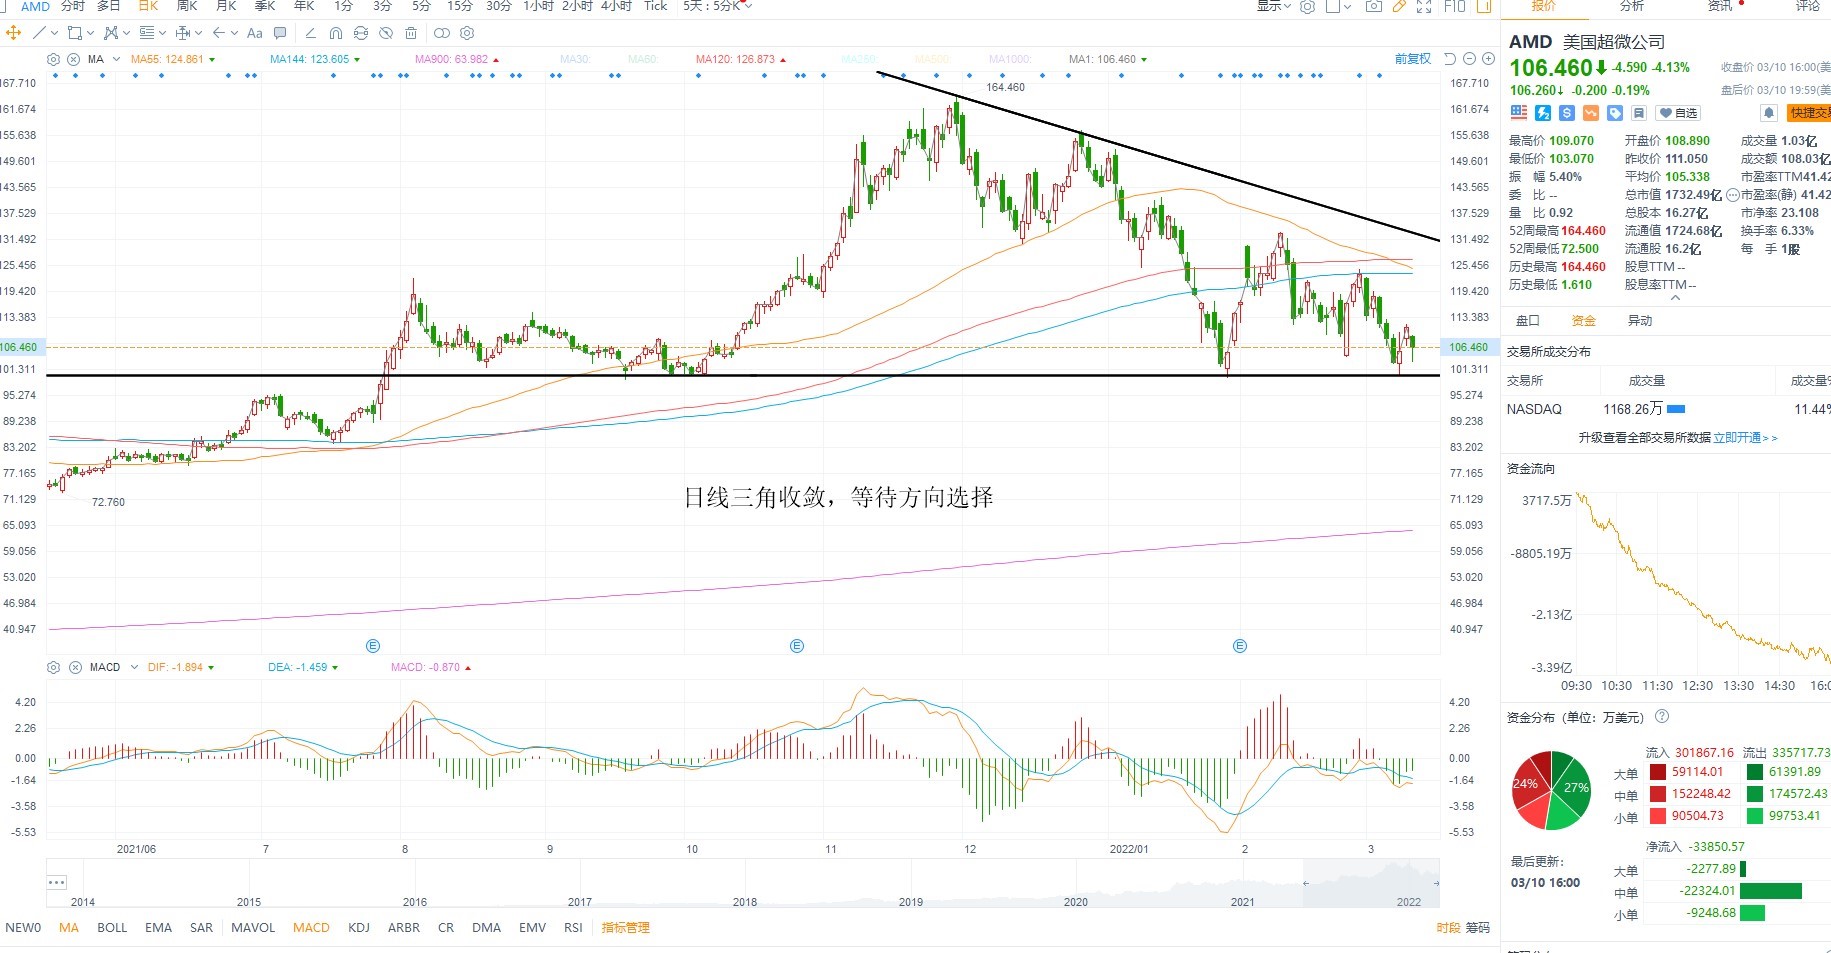This screenshot has height=953, width=1831.
Task: Toggle the magnet snap drawing tool
Action: tap(335, 33)
